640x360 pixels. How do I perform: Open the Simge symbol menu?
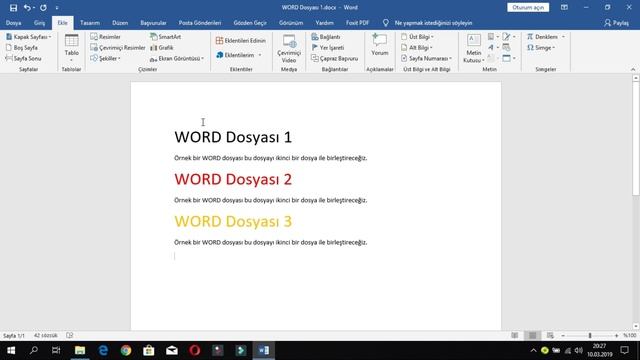tap(541, 48)
